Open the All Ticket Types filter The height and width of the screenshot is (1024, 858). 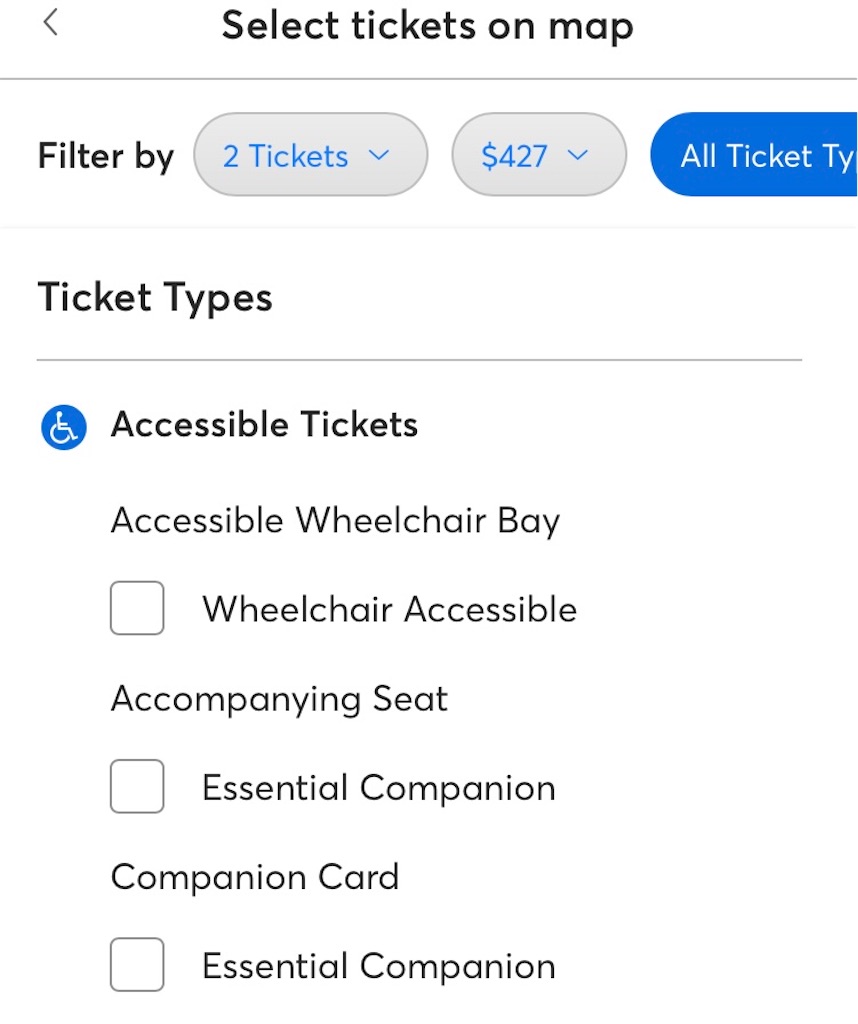pos(754,155)
